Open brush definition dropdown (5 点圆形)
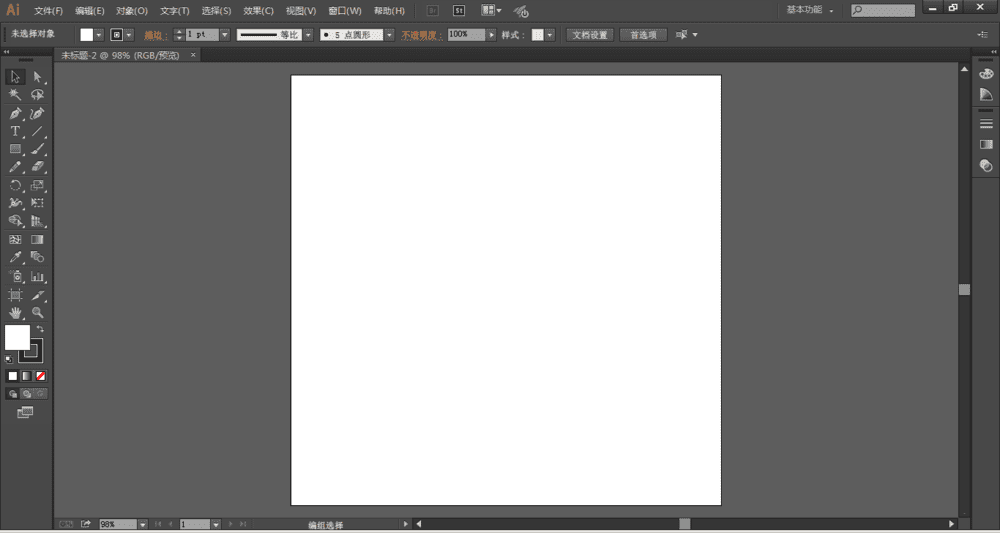 click(389, 35)
